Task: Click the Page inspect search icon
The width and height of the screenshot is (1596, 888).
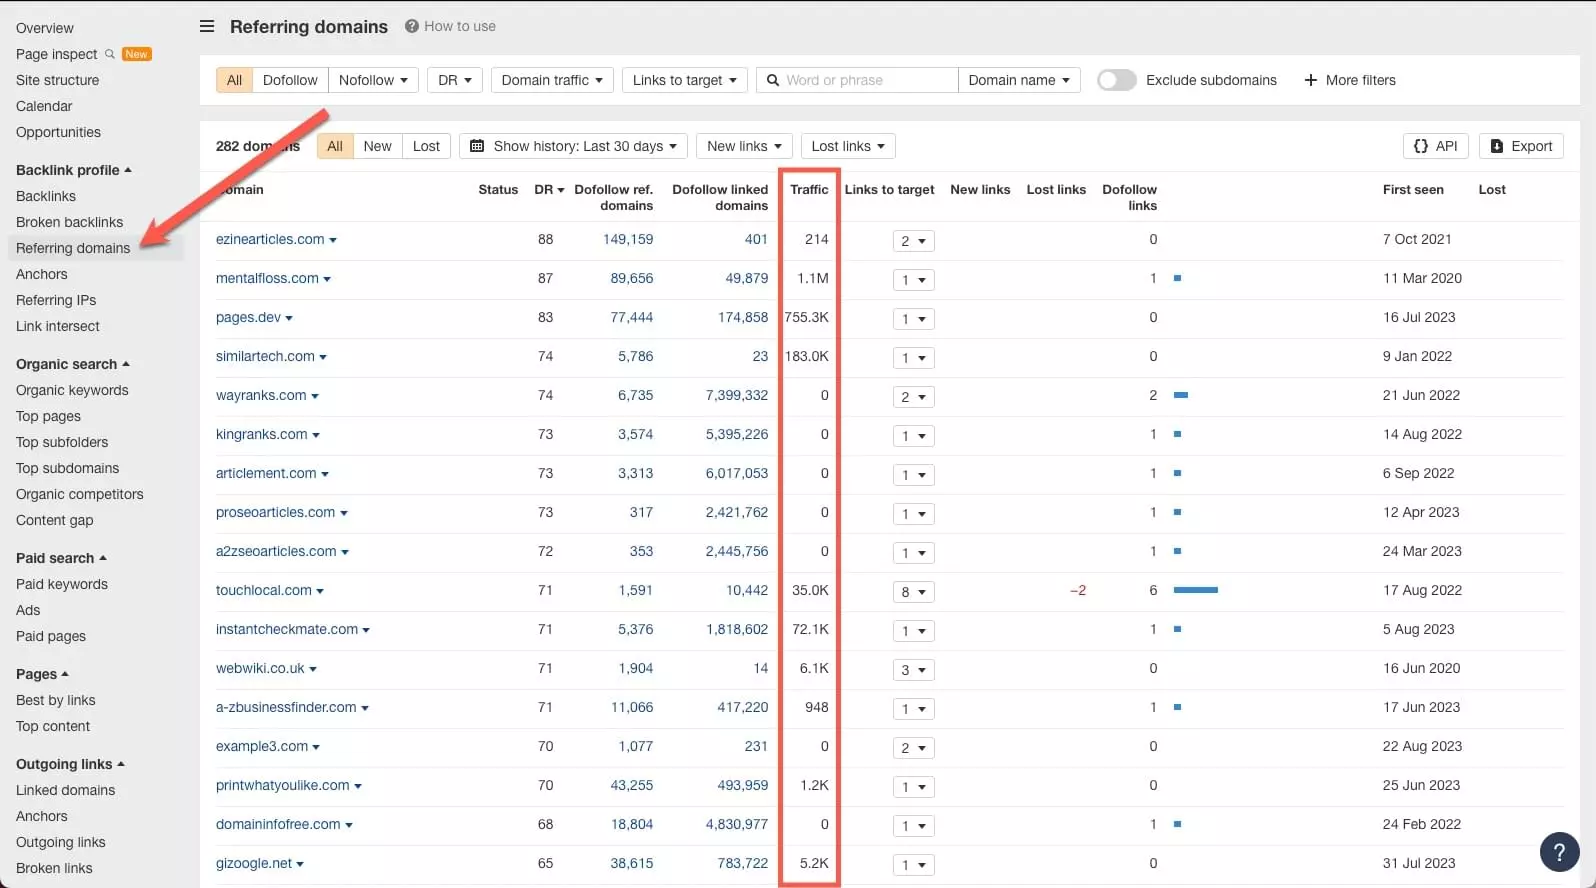Action: 110,54
